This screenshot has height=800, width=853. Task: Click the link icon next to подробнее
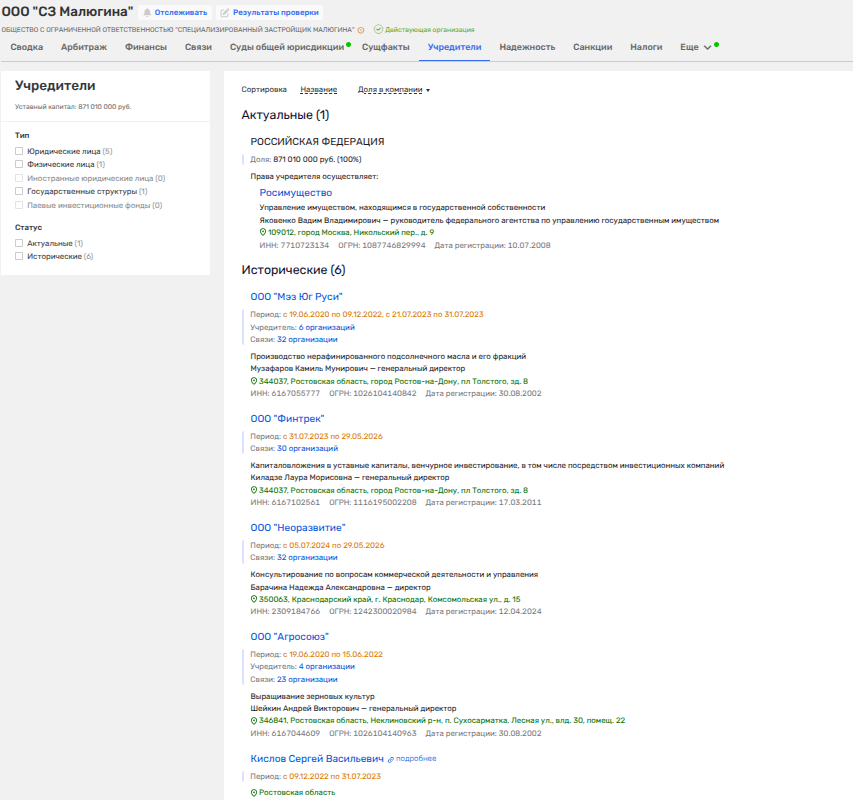pos(391,759)
